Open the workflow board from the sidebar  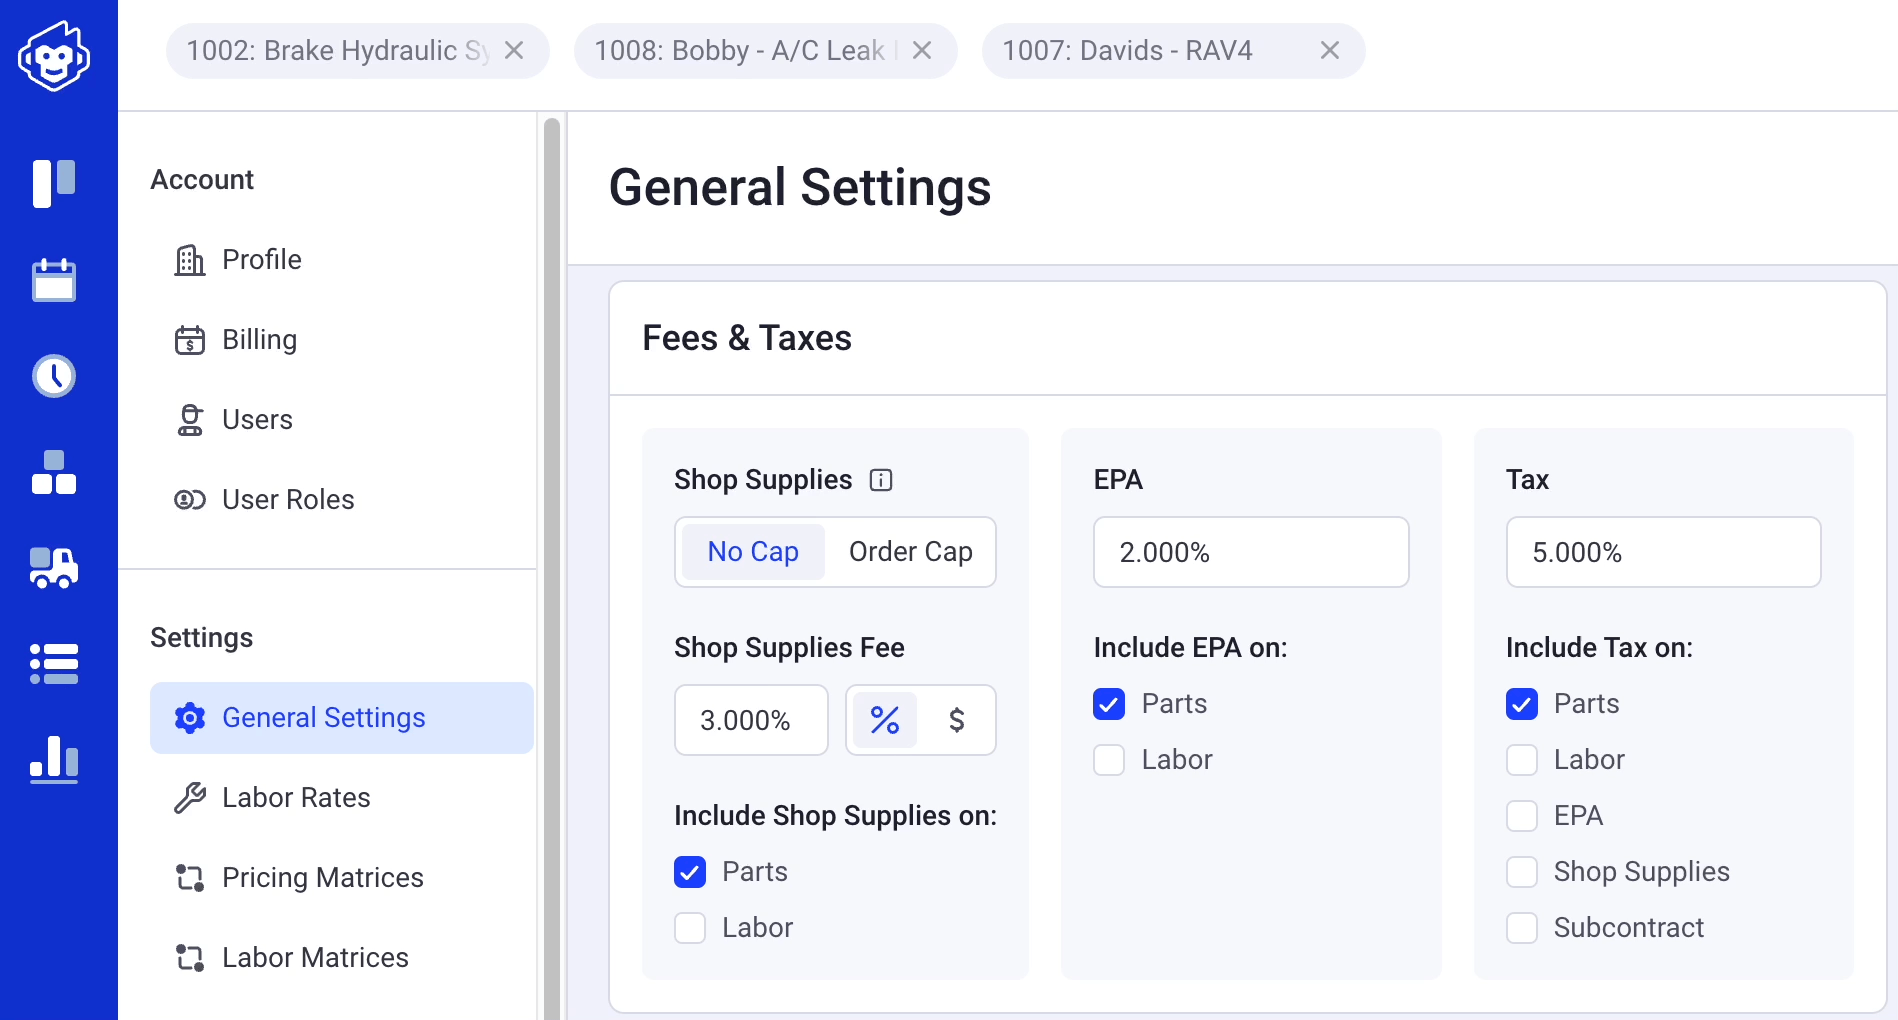tap(55, 182)
